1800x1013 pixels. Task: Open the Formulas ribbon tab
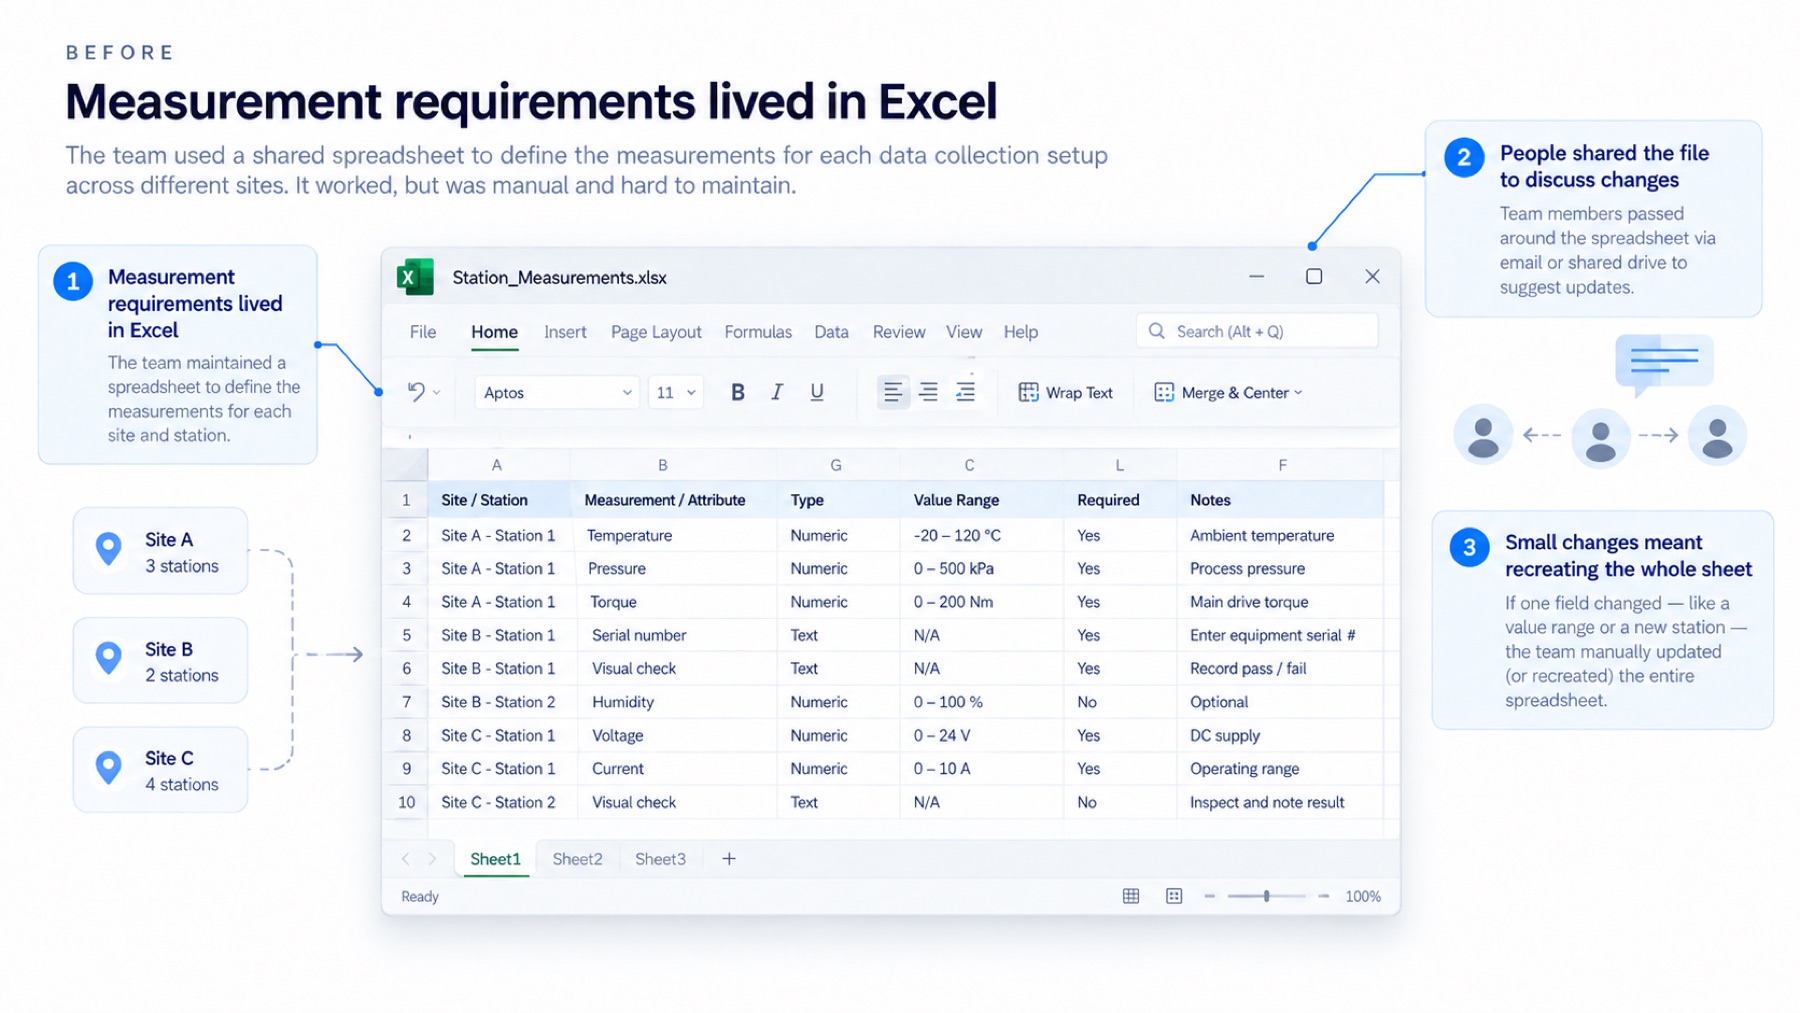click(758, 332)
